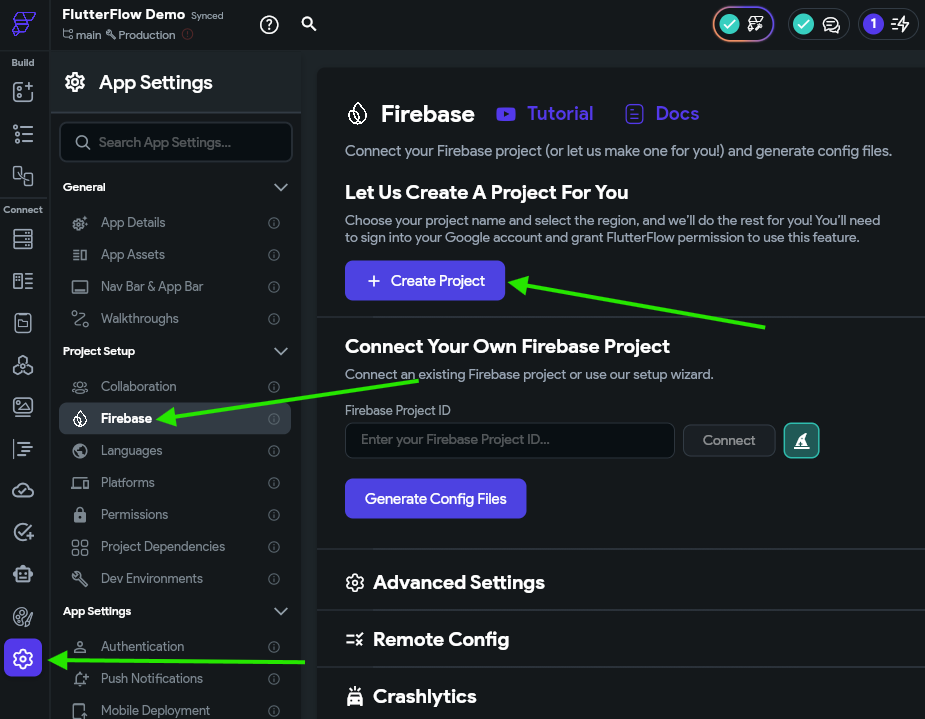Open the Cloud Functions check-cloud icon in the rail
The image size is (925, 719).
pyautogui.click(x=23, y=491)
